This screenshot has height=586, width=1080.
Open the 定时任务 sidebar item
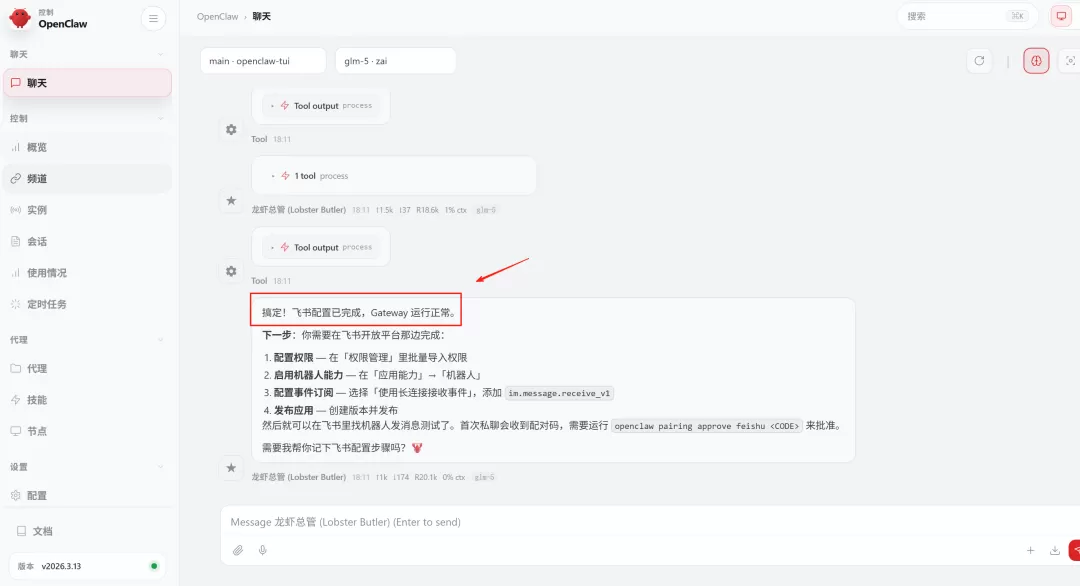coord(87,304)
